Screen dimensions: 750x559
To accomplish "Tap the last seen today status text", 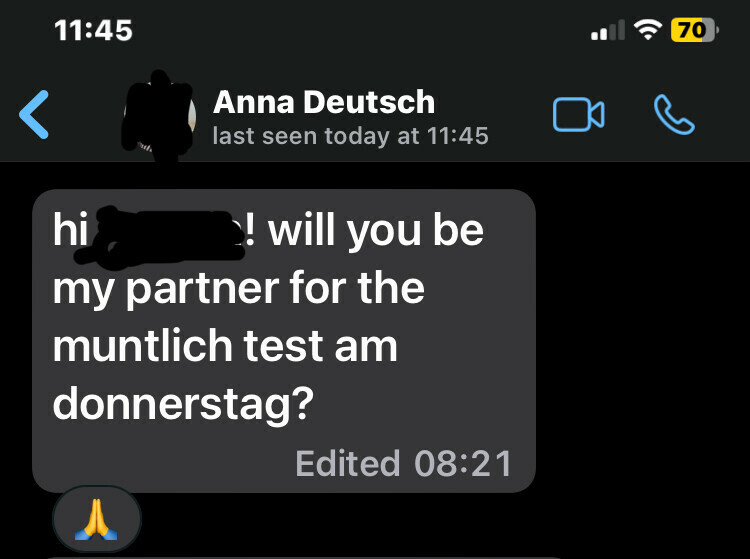I will pos(350,135).
